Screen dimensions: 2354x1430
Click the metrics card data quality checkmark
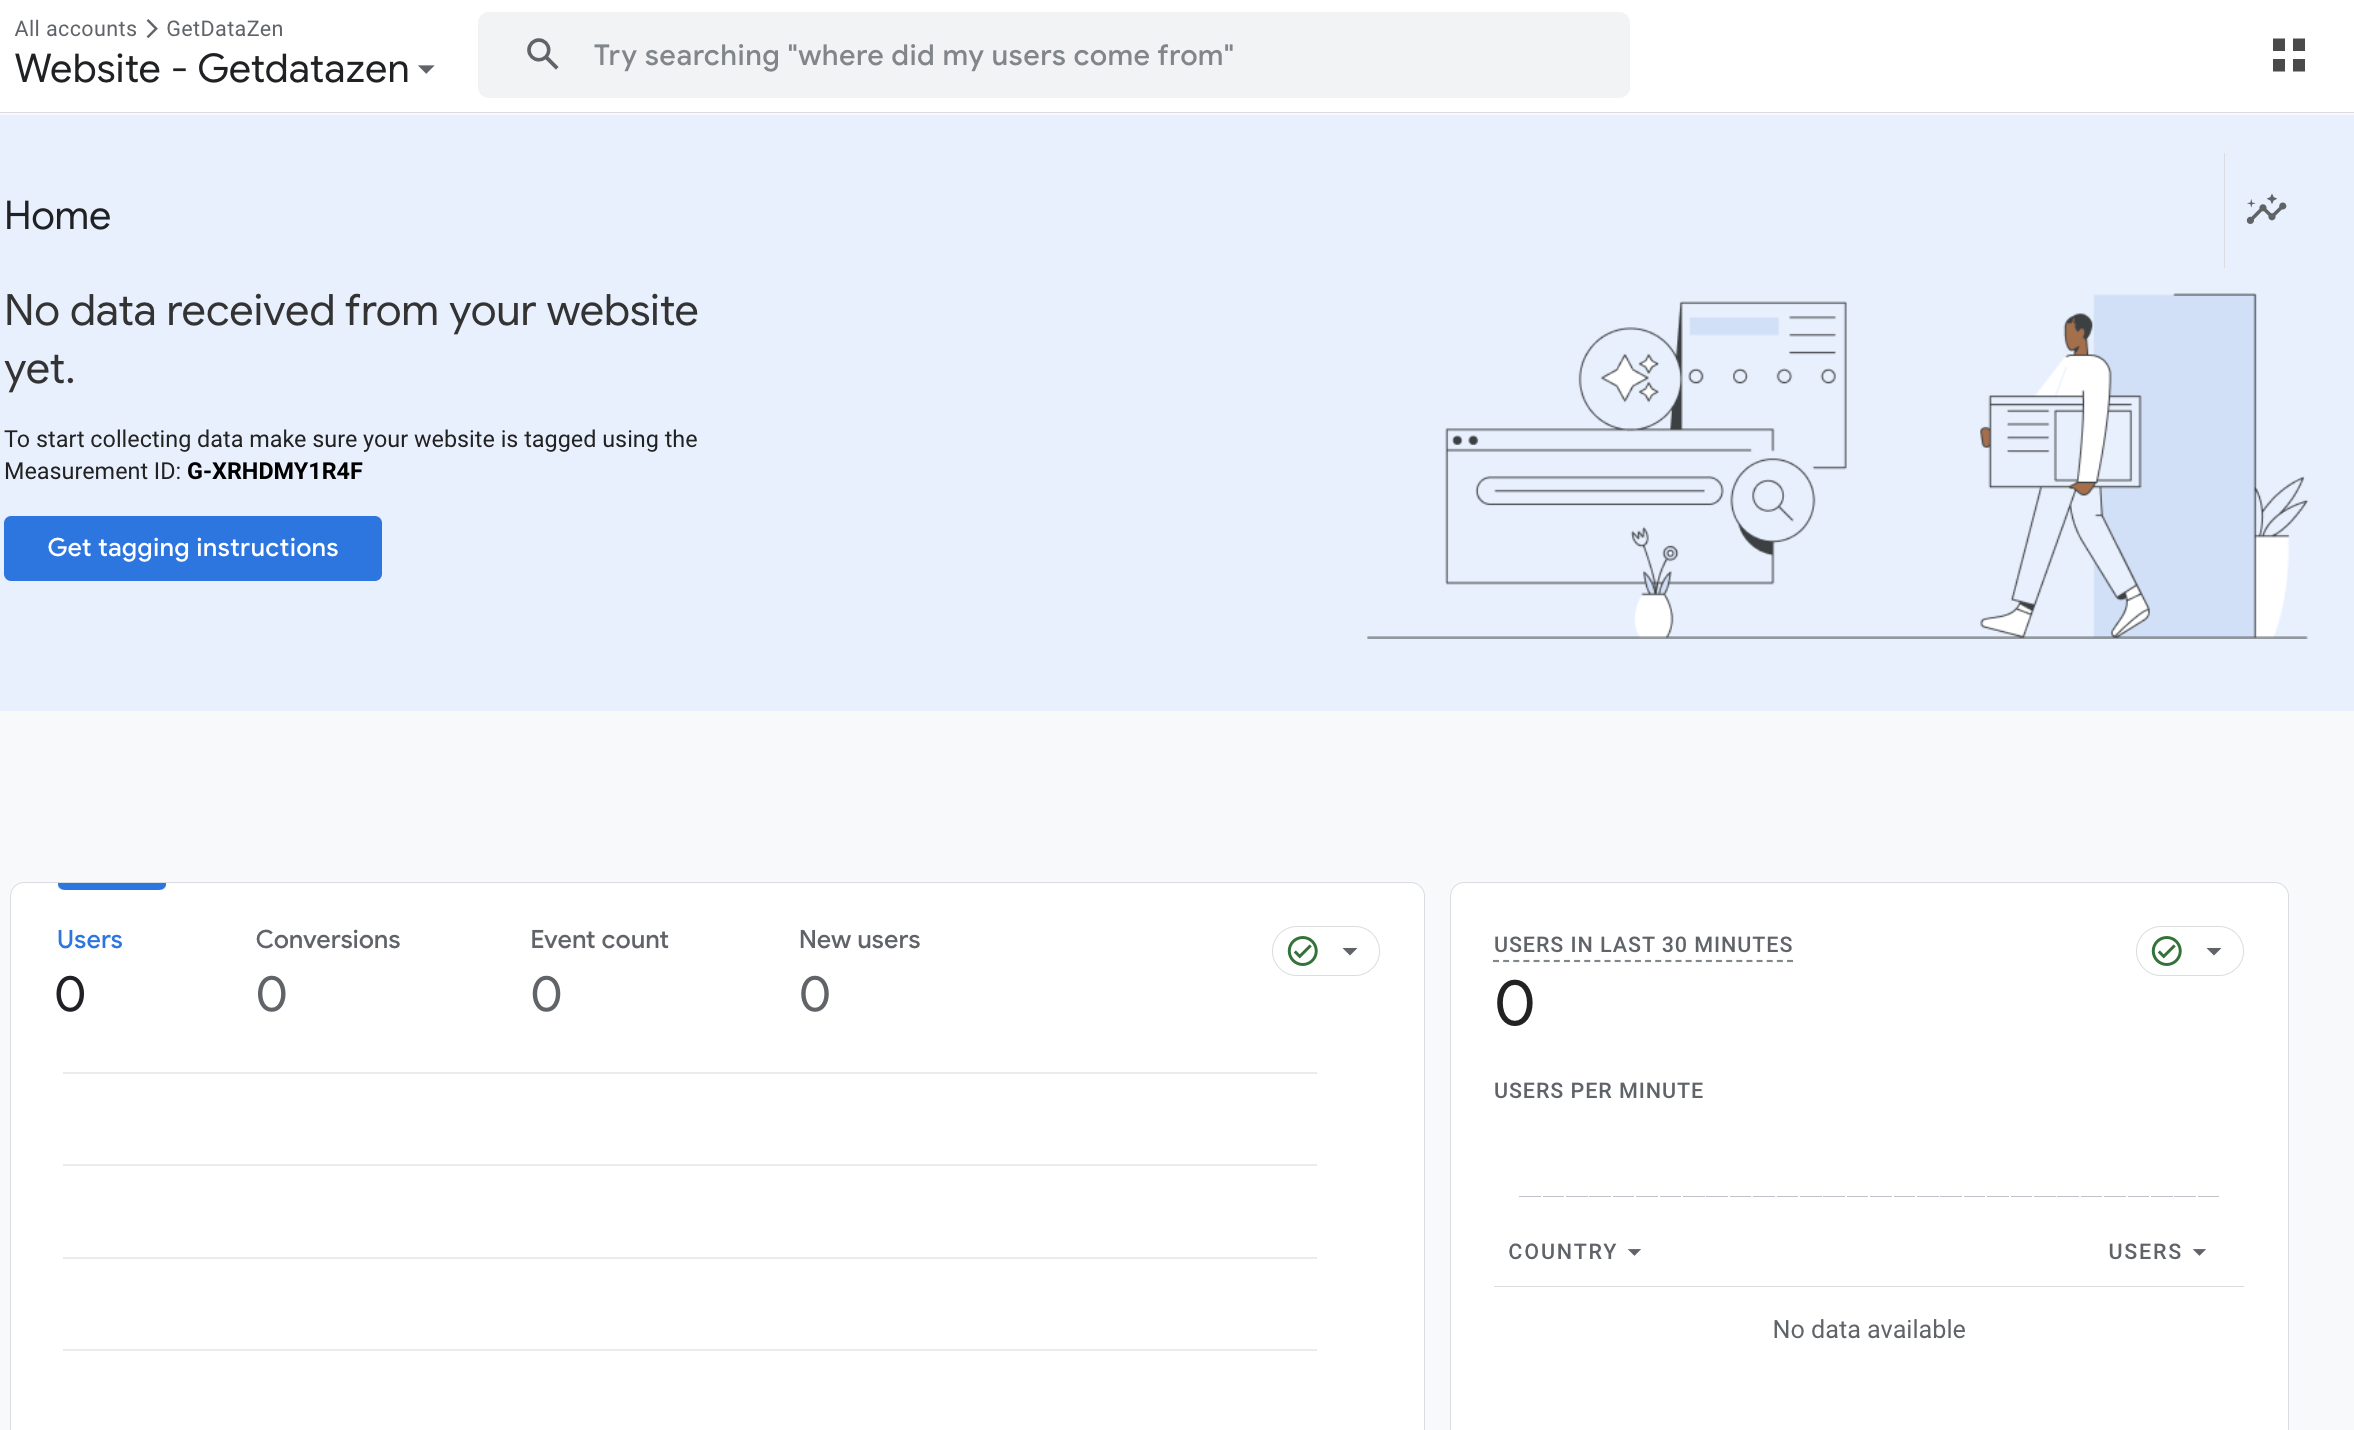[1302, 951]
